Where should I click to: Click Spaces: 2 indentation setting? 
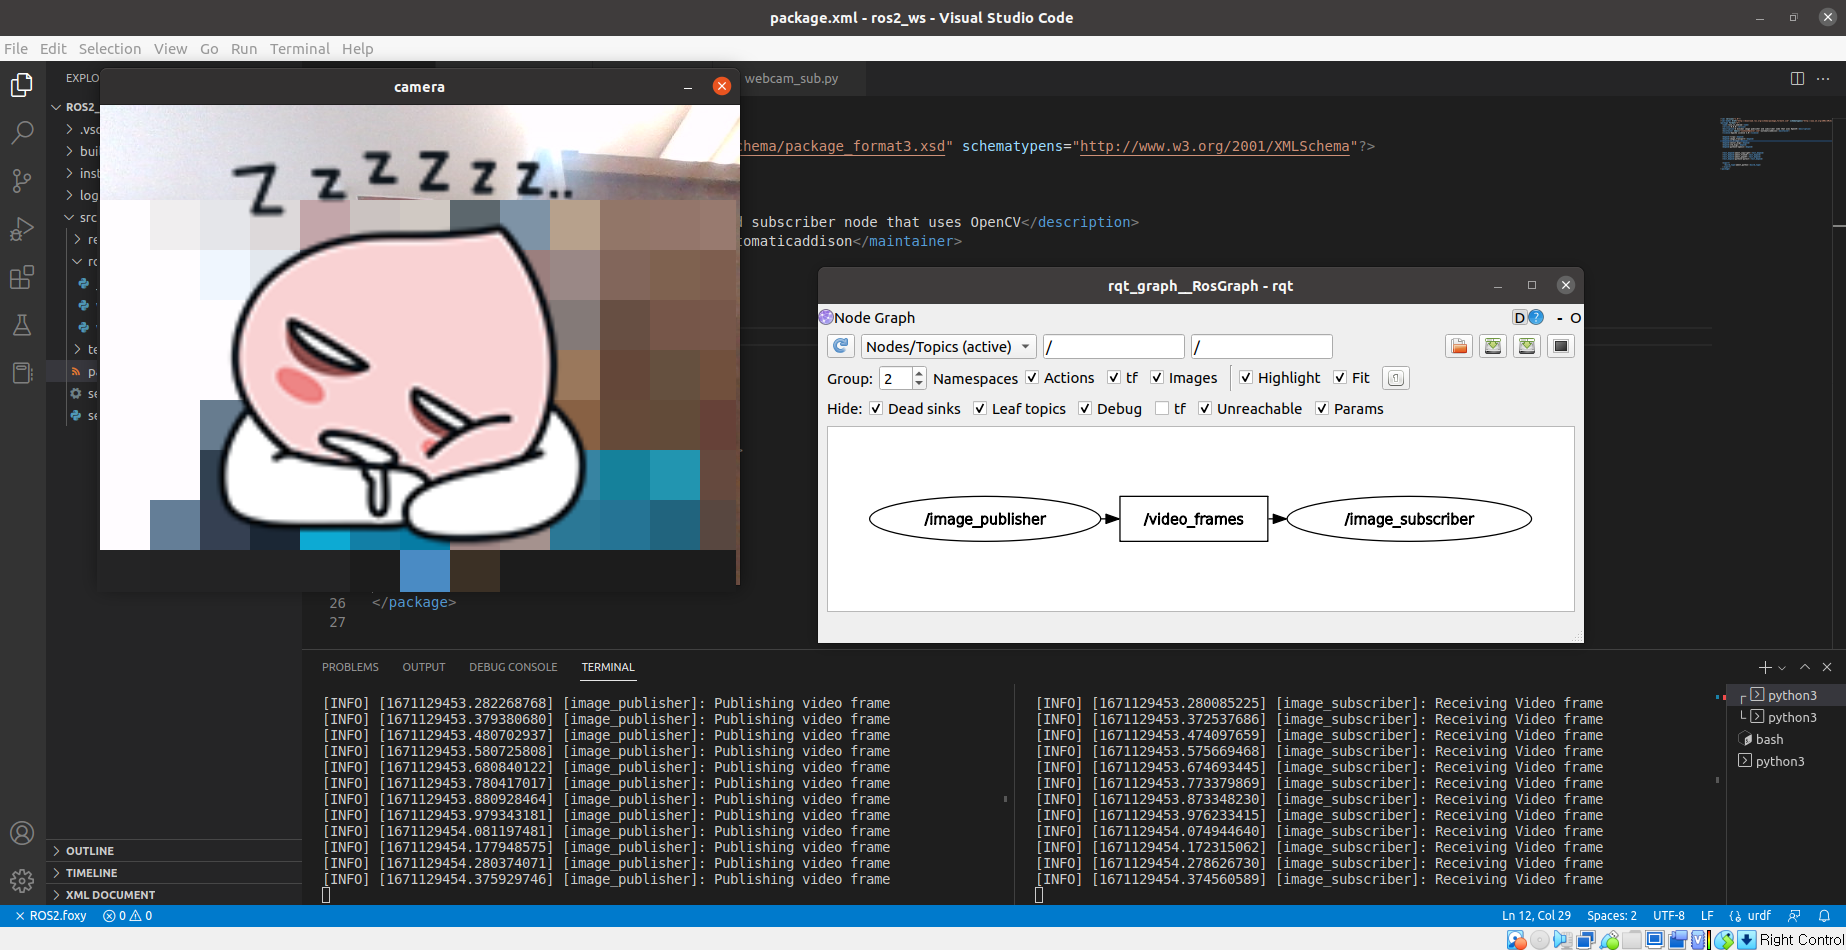click(x=1612, y=915)
